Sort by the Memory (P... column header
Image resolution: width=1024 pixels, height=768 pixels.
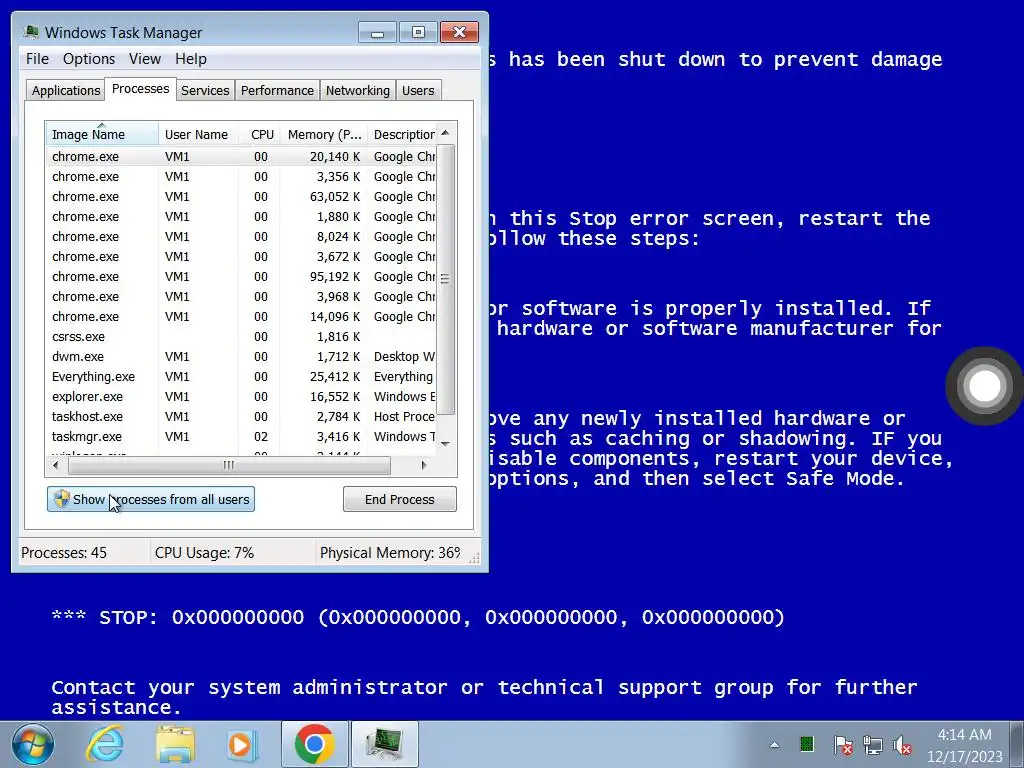(324, 134)
